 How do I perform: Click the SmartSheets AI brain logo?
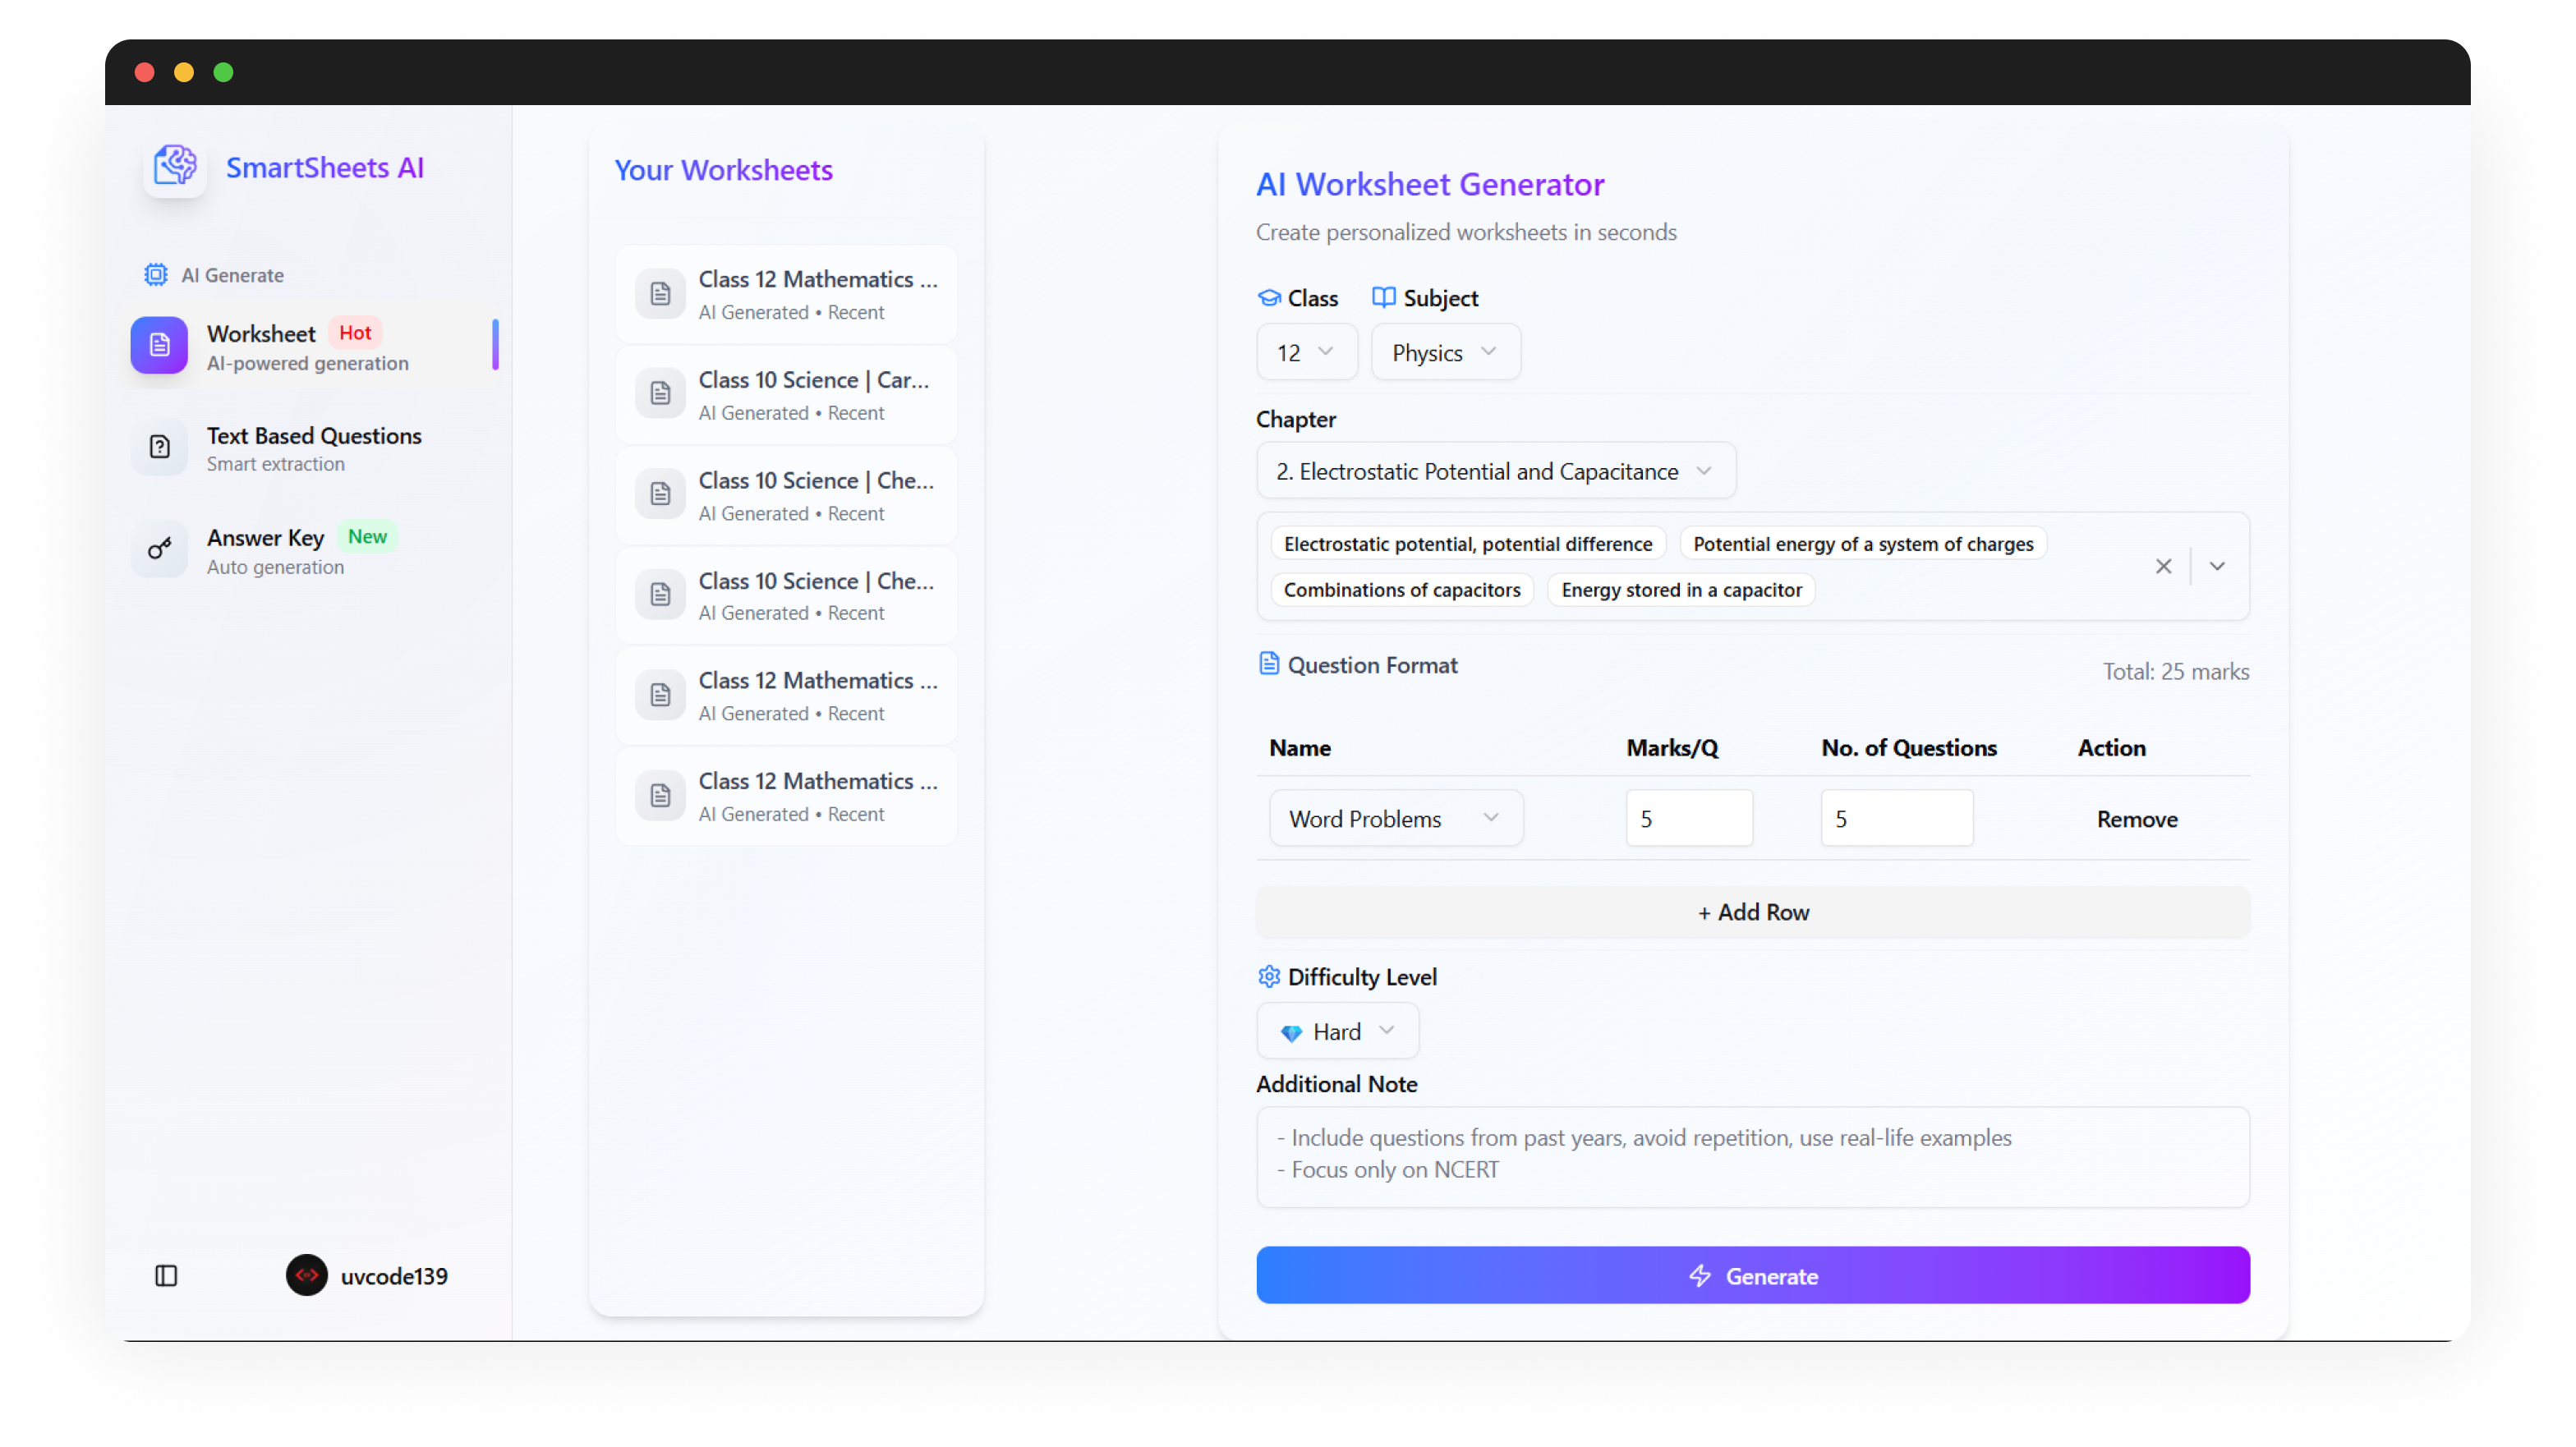(175, 167)
